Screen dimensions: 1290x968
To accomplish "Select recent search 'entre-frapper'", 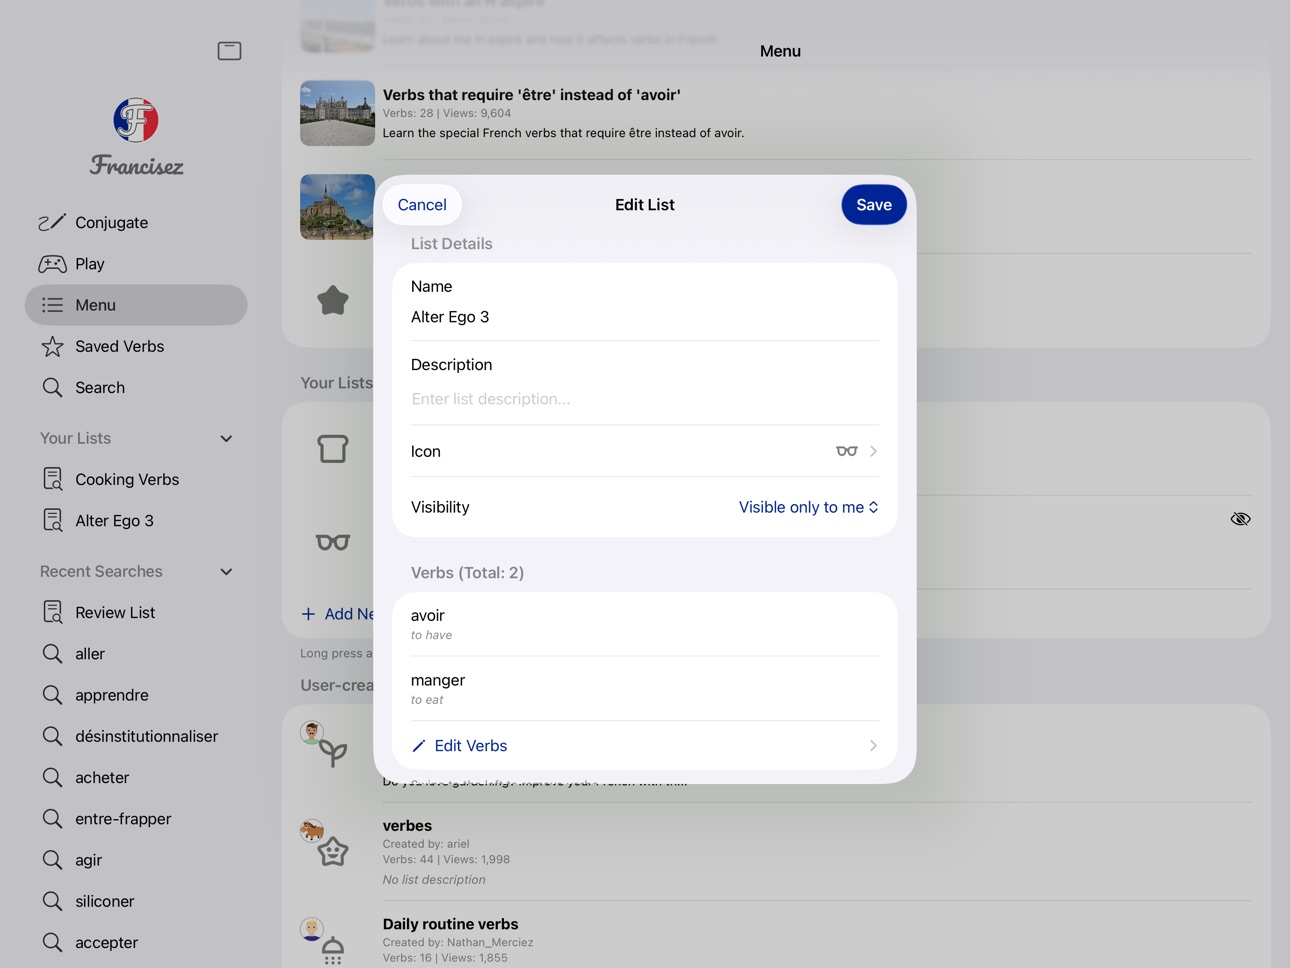I will 136,818.
